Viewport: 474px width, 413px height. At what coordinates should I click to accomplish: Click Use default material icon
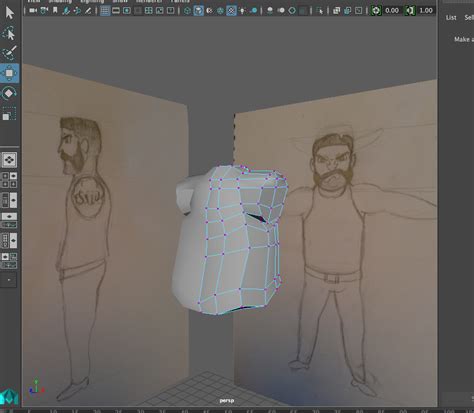click(209, 11)
